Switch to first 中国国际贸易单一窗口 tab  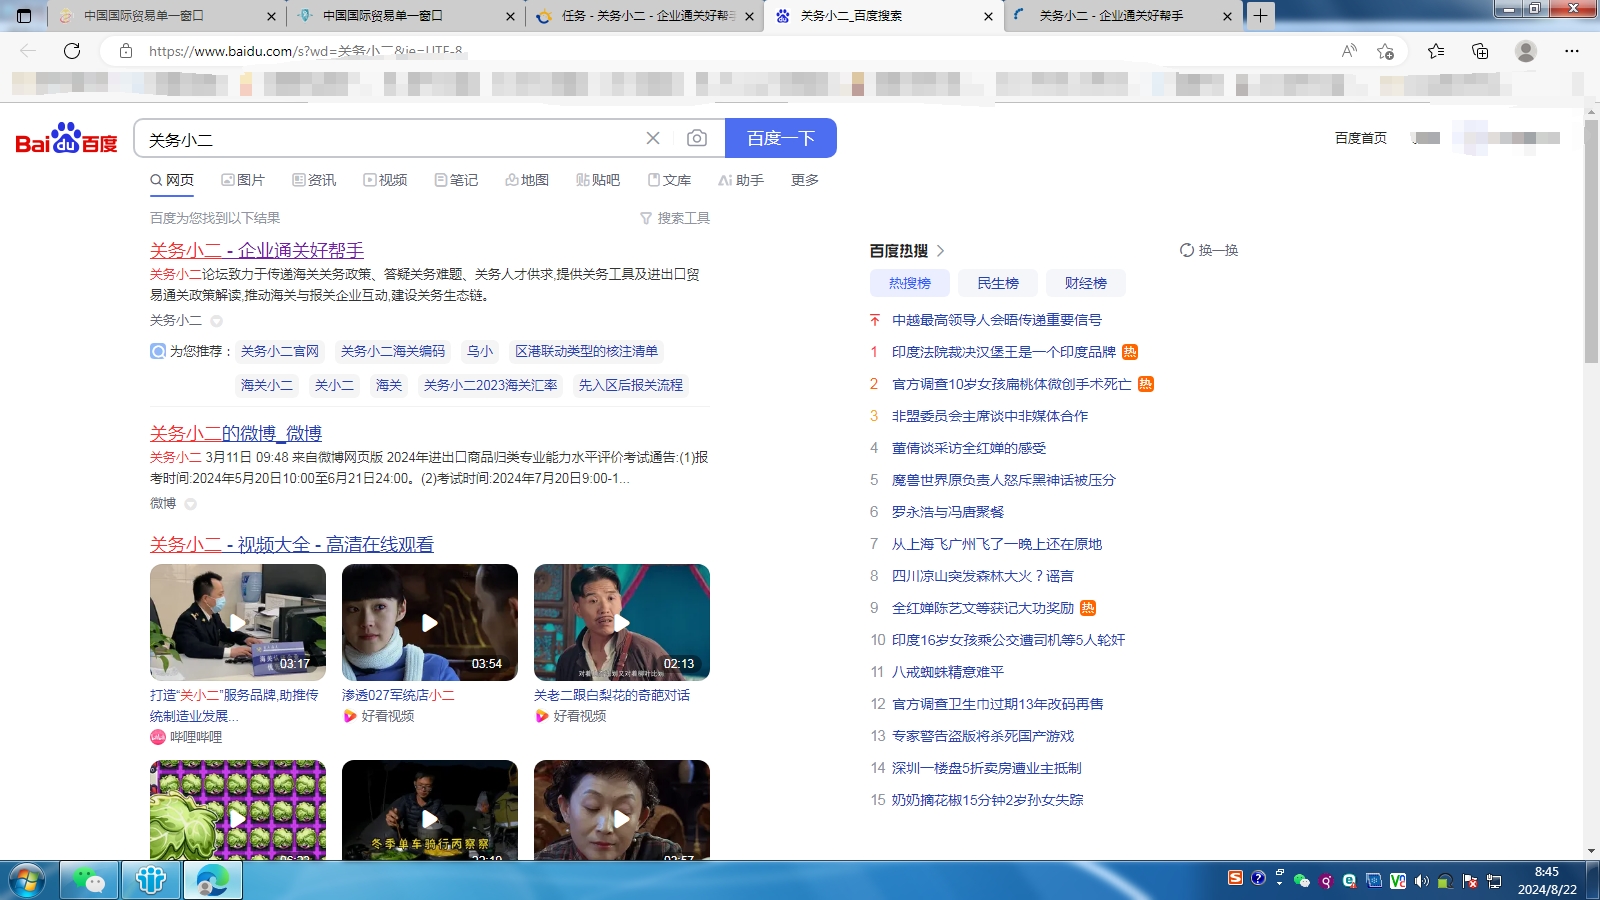point(165,16)
